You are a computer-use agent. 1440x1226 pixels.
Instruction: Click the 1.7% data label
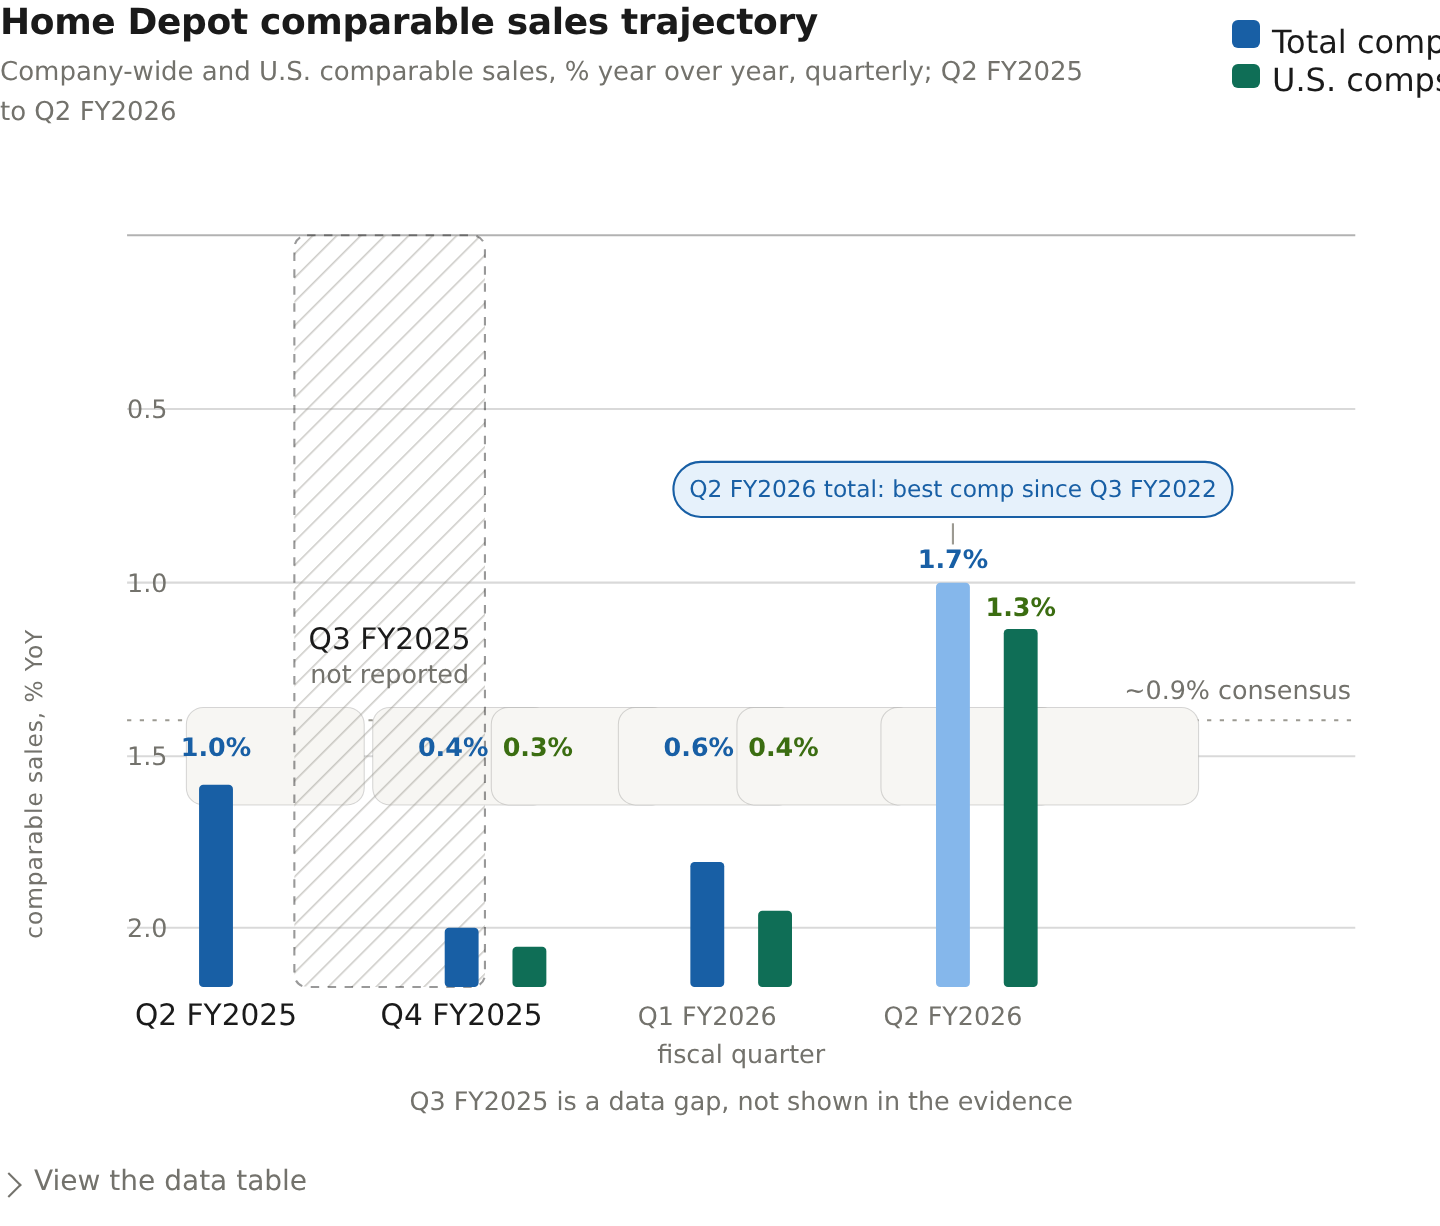(x=953, y=560)
